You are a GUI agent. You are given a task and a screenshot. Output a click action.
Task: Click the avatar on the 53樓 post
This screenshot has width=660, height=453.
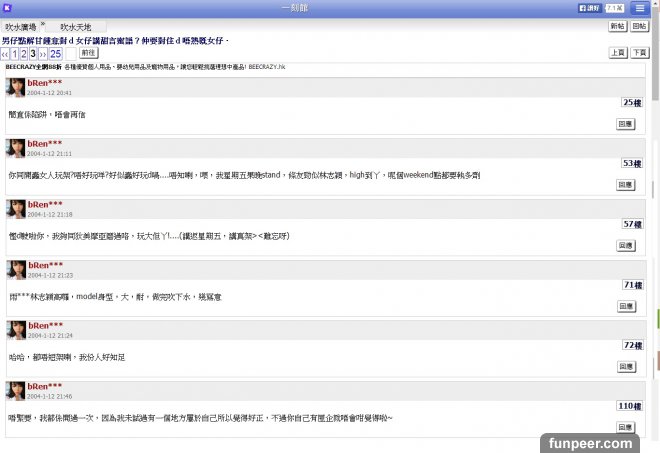[15, 147]
